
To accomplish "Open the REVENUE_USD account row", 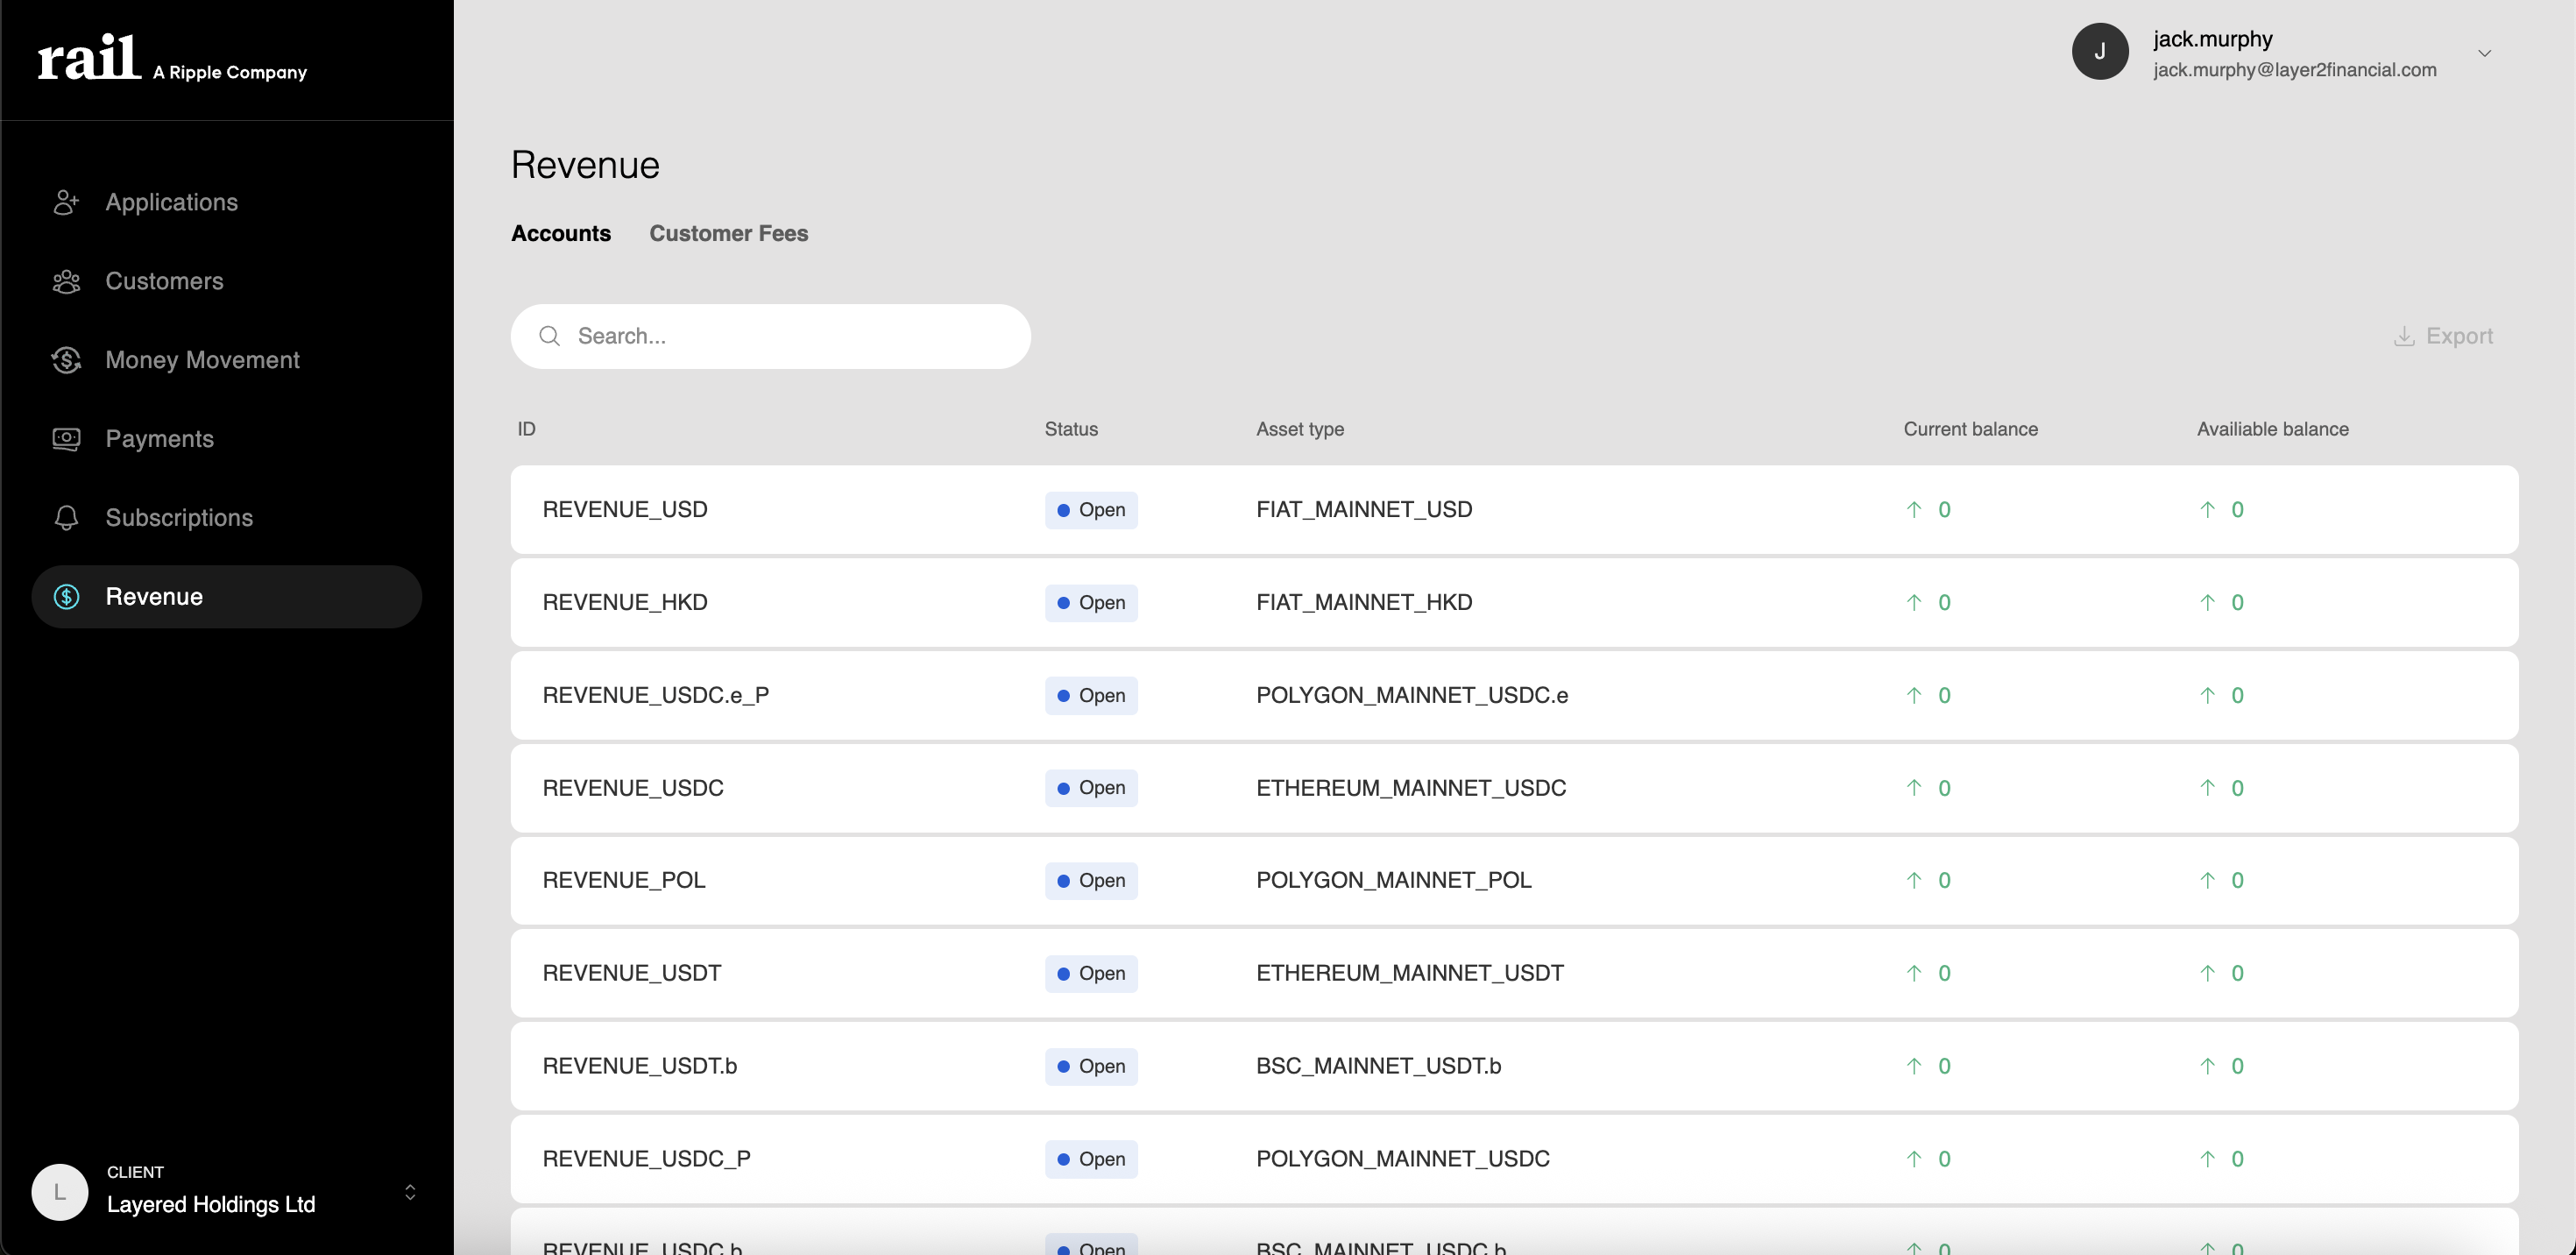I will (625, 510).
